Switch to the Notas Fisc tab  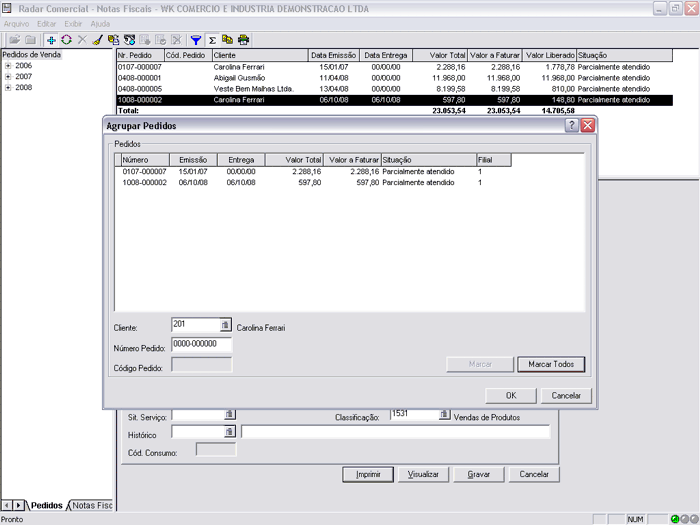pyautogui.click(x=92, y=506)
